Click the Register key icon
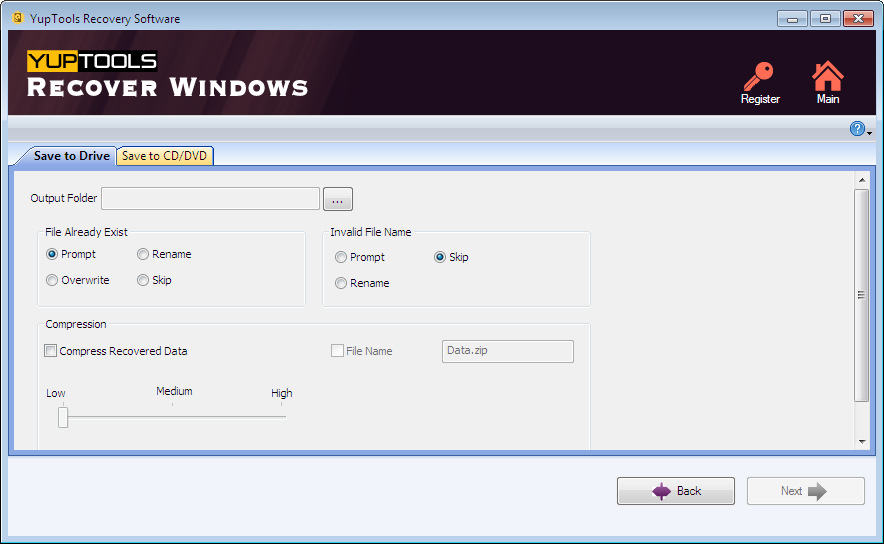The height and width of the screenshot is (544, 884). pos(759,77)
